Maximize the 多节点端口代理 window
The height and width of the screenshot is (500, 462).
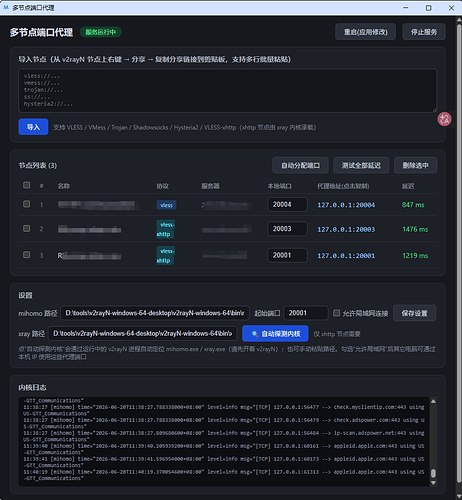pos(429,8)
